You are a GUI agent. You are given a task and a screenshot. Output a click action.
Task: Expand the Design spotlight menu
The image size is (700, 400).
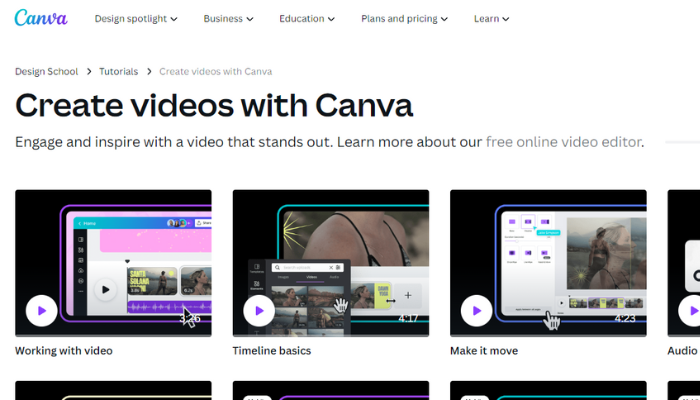pyautogui.click(x=136, y=19)
